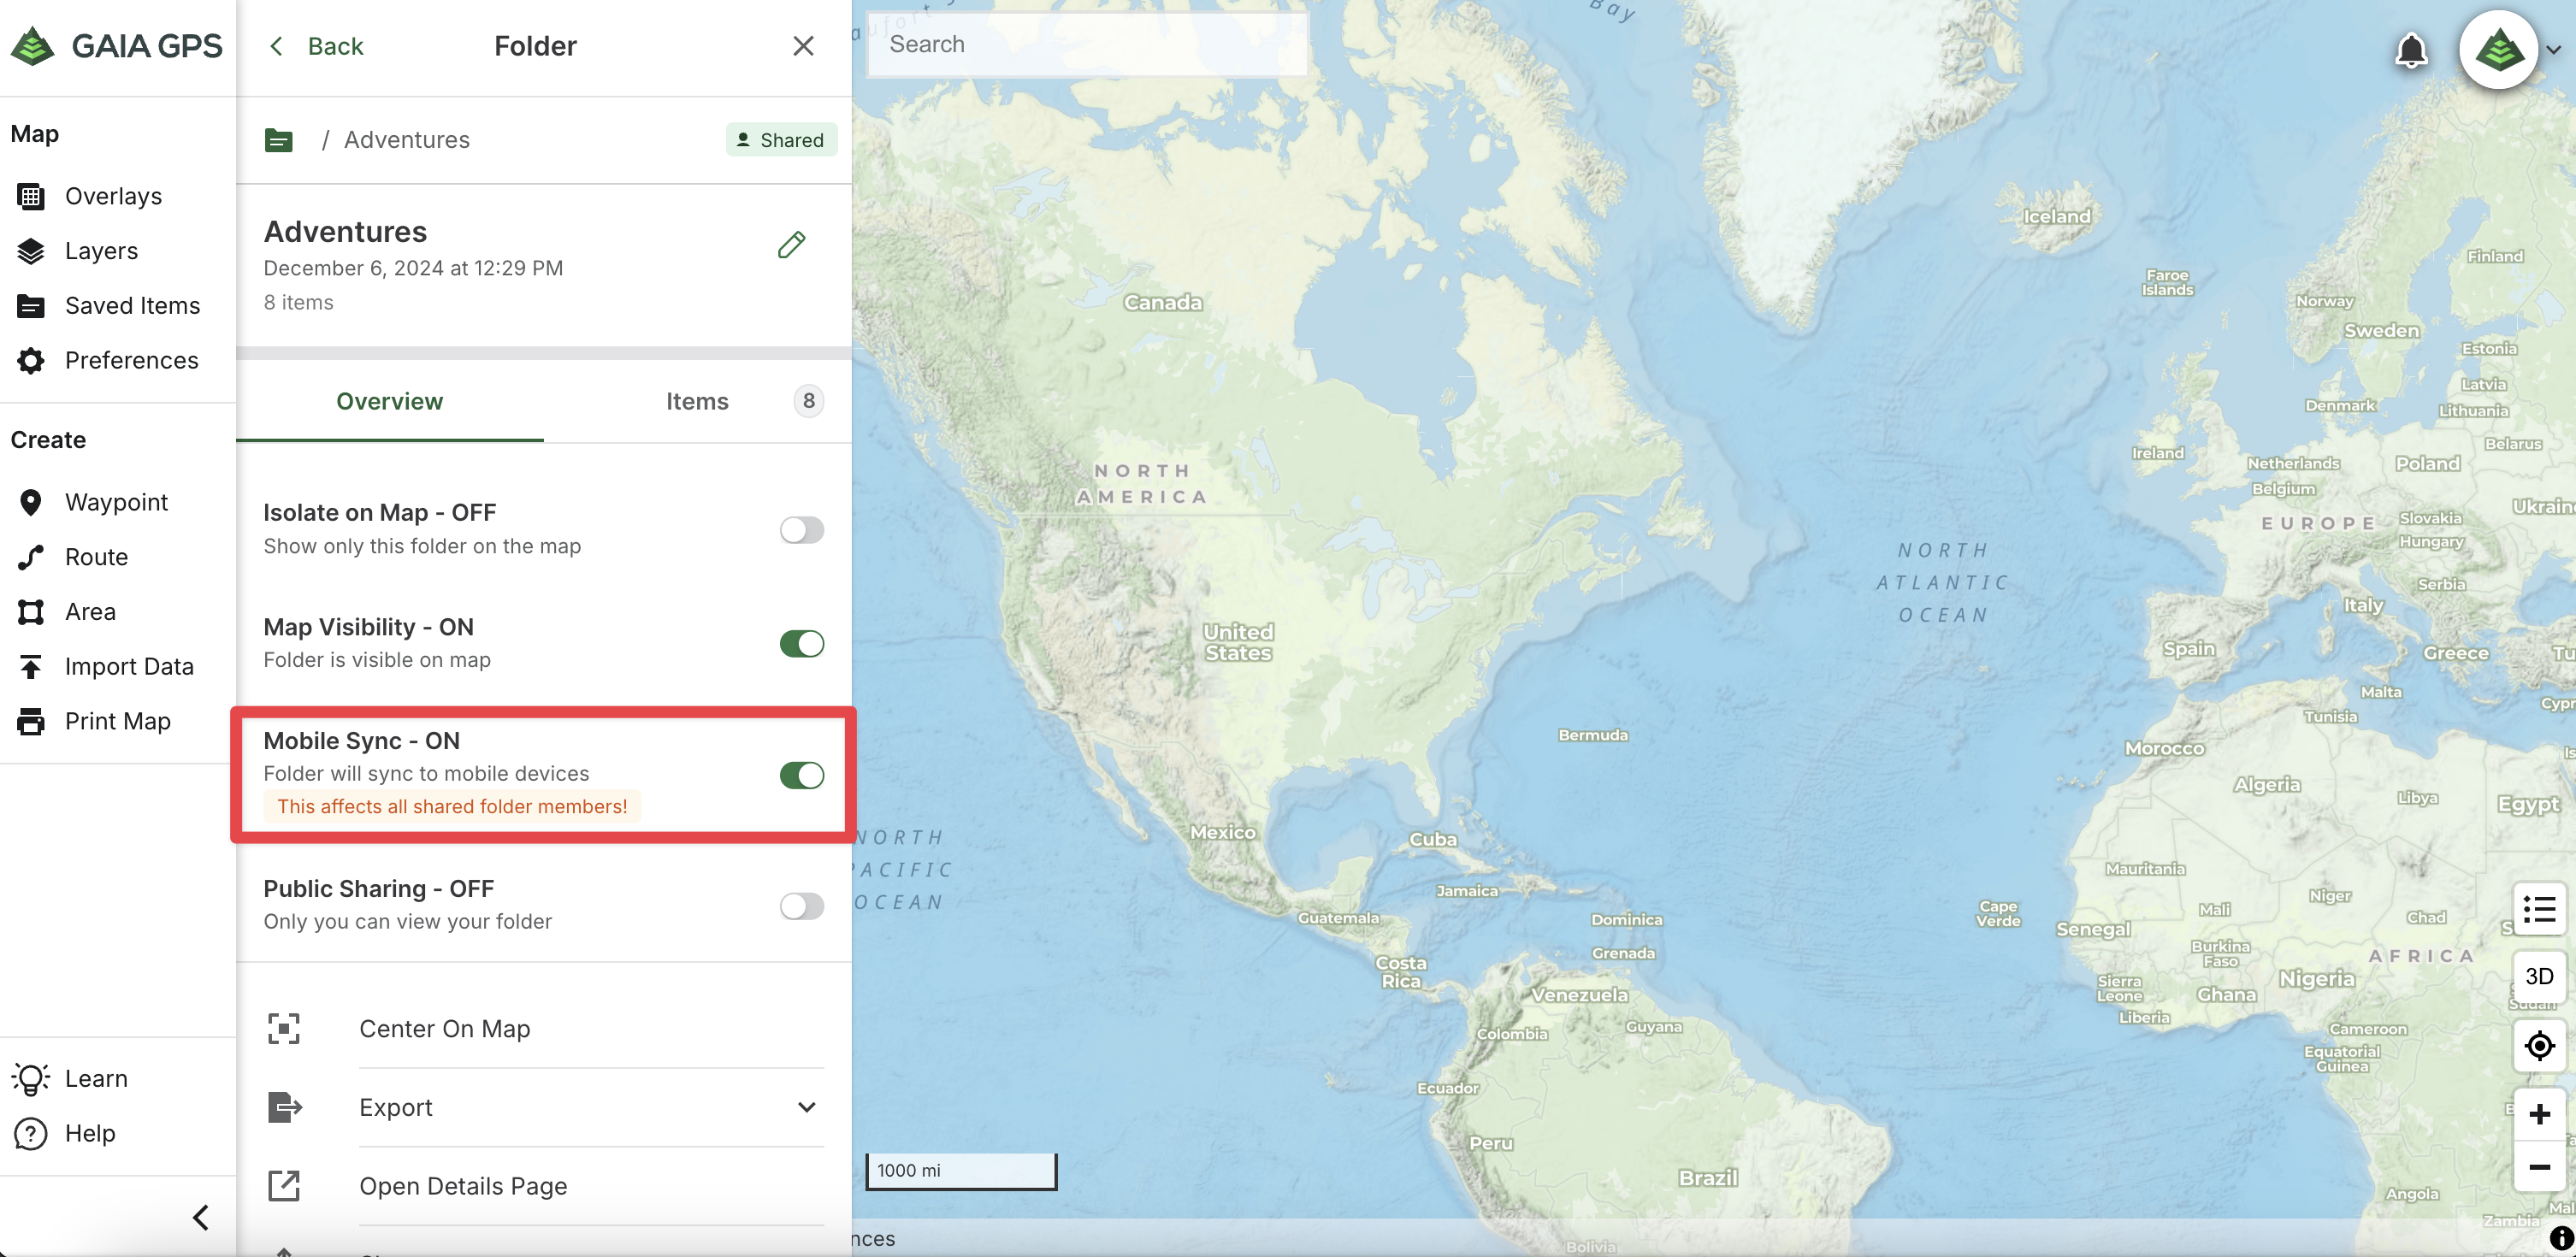Screen dimensions: 2576x1257
Task: Open Layers from the sidebar
Action: point(101,251)
